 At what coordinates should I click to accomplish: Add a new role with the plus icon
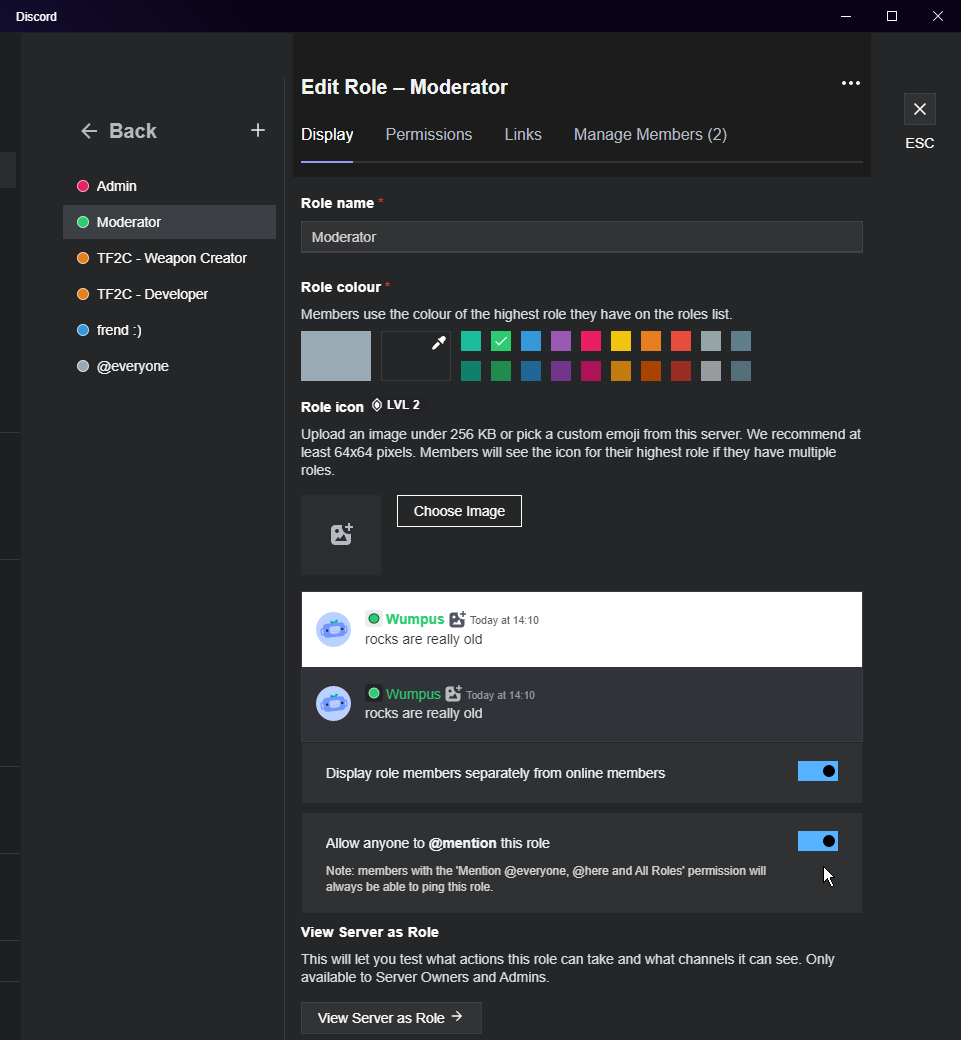coord(258,130)
